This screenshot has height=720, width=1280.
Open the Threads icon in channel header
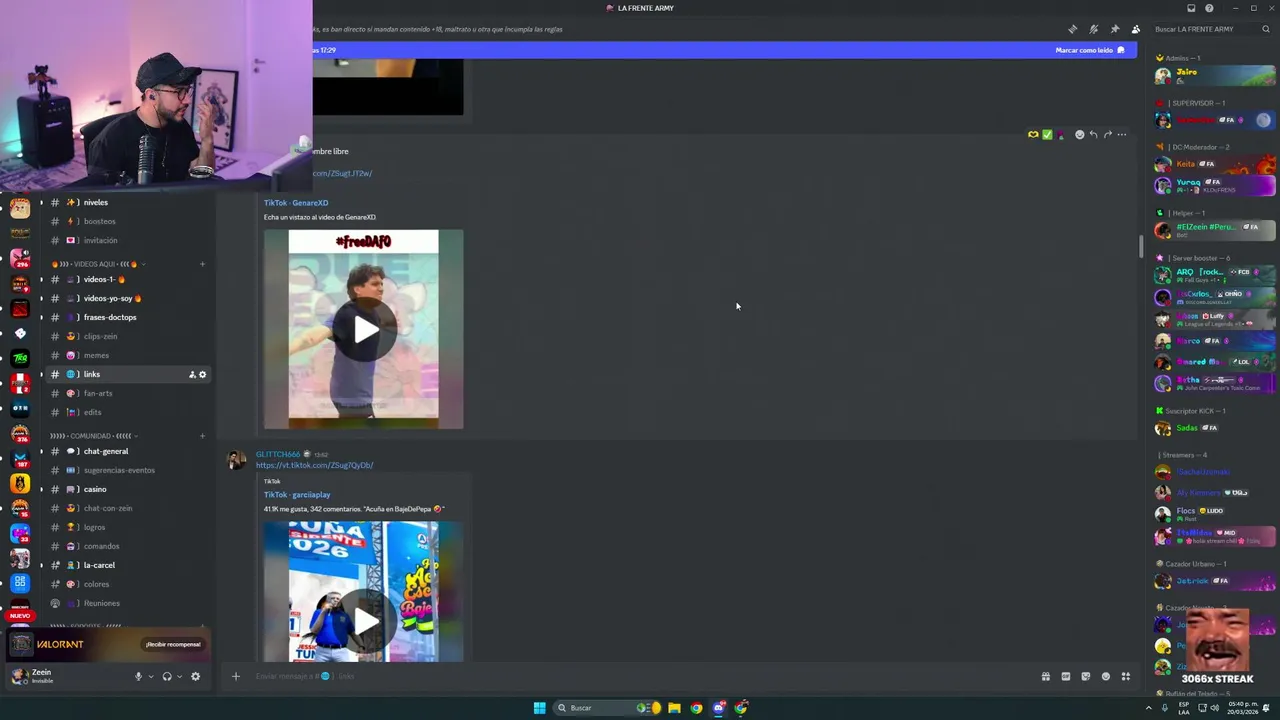[x=1073, y=29]
